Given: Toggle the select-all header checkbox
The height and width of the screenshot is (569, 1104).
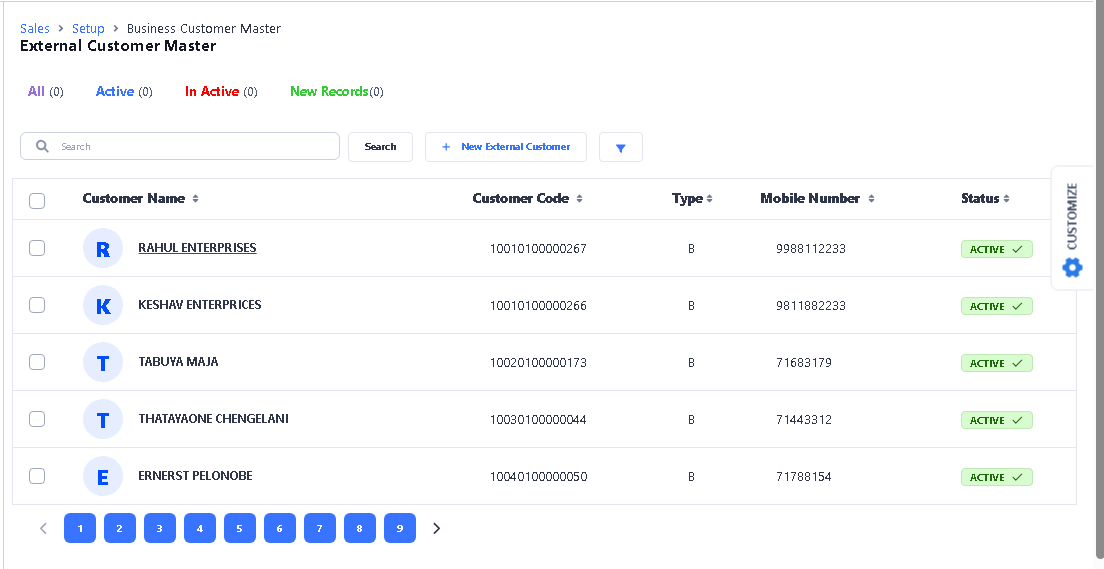Looking at the screenshot, I should [37, 200].
